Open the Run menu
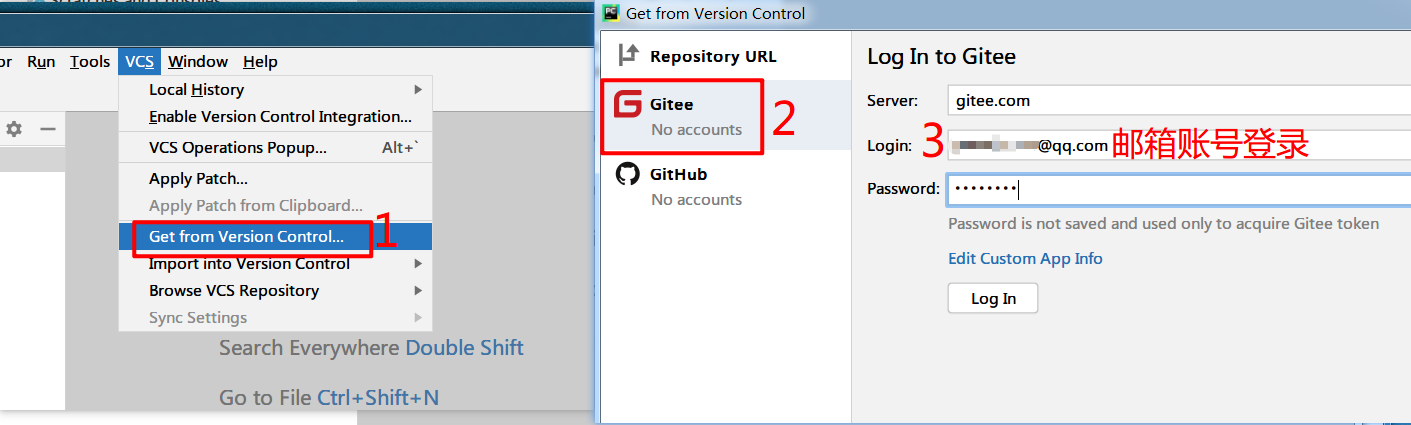This screenshot has height=425, width=1411. coord(41,62)
